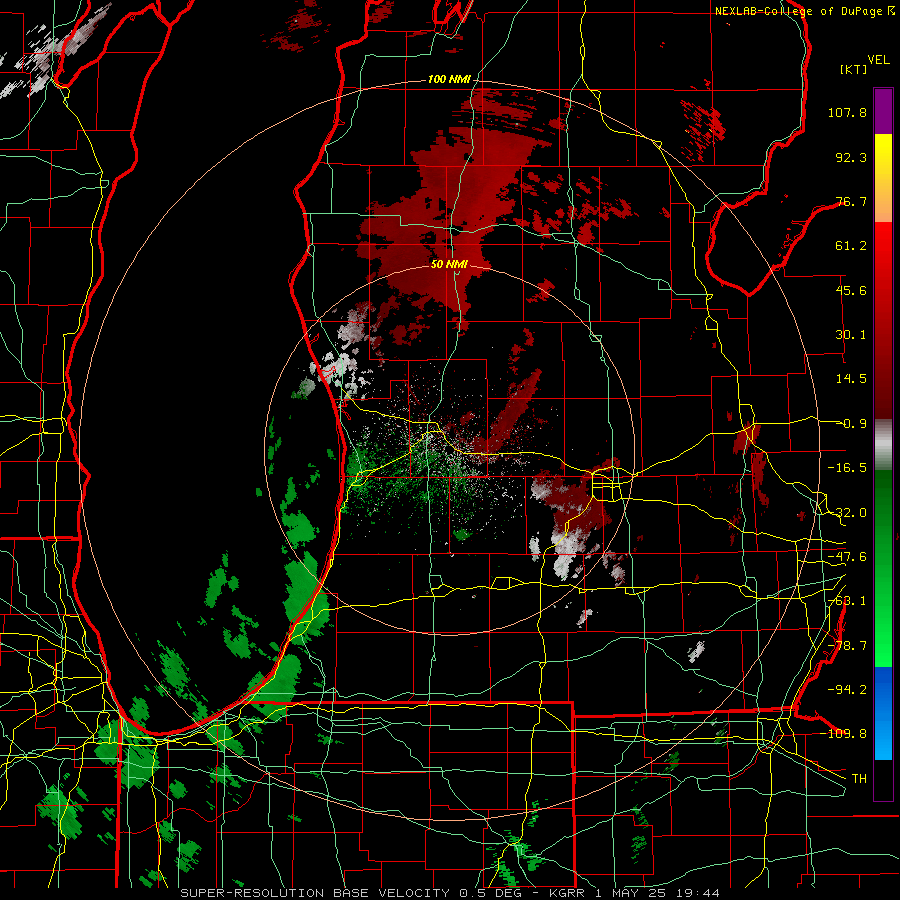Screen dimensions: 900x900
Task: Click the purple color segment of velocity bar
Action: point(883,111)
